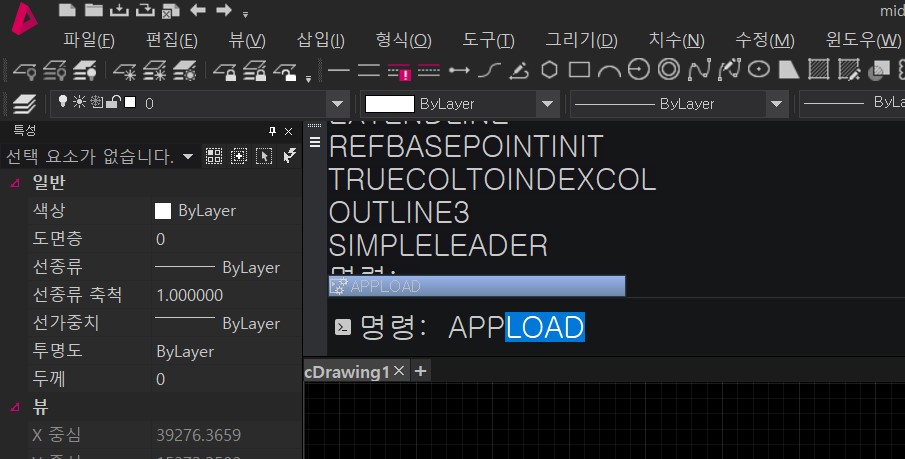The height and width of the screenshot is (459, 905).
Task: Toggle layer on/off lightbulb in layer box
Action: click(x=63, y=102)
